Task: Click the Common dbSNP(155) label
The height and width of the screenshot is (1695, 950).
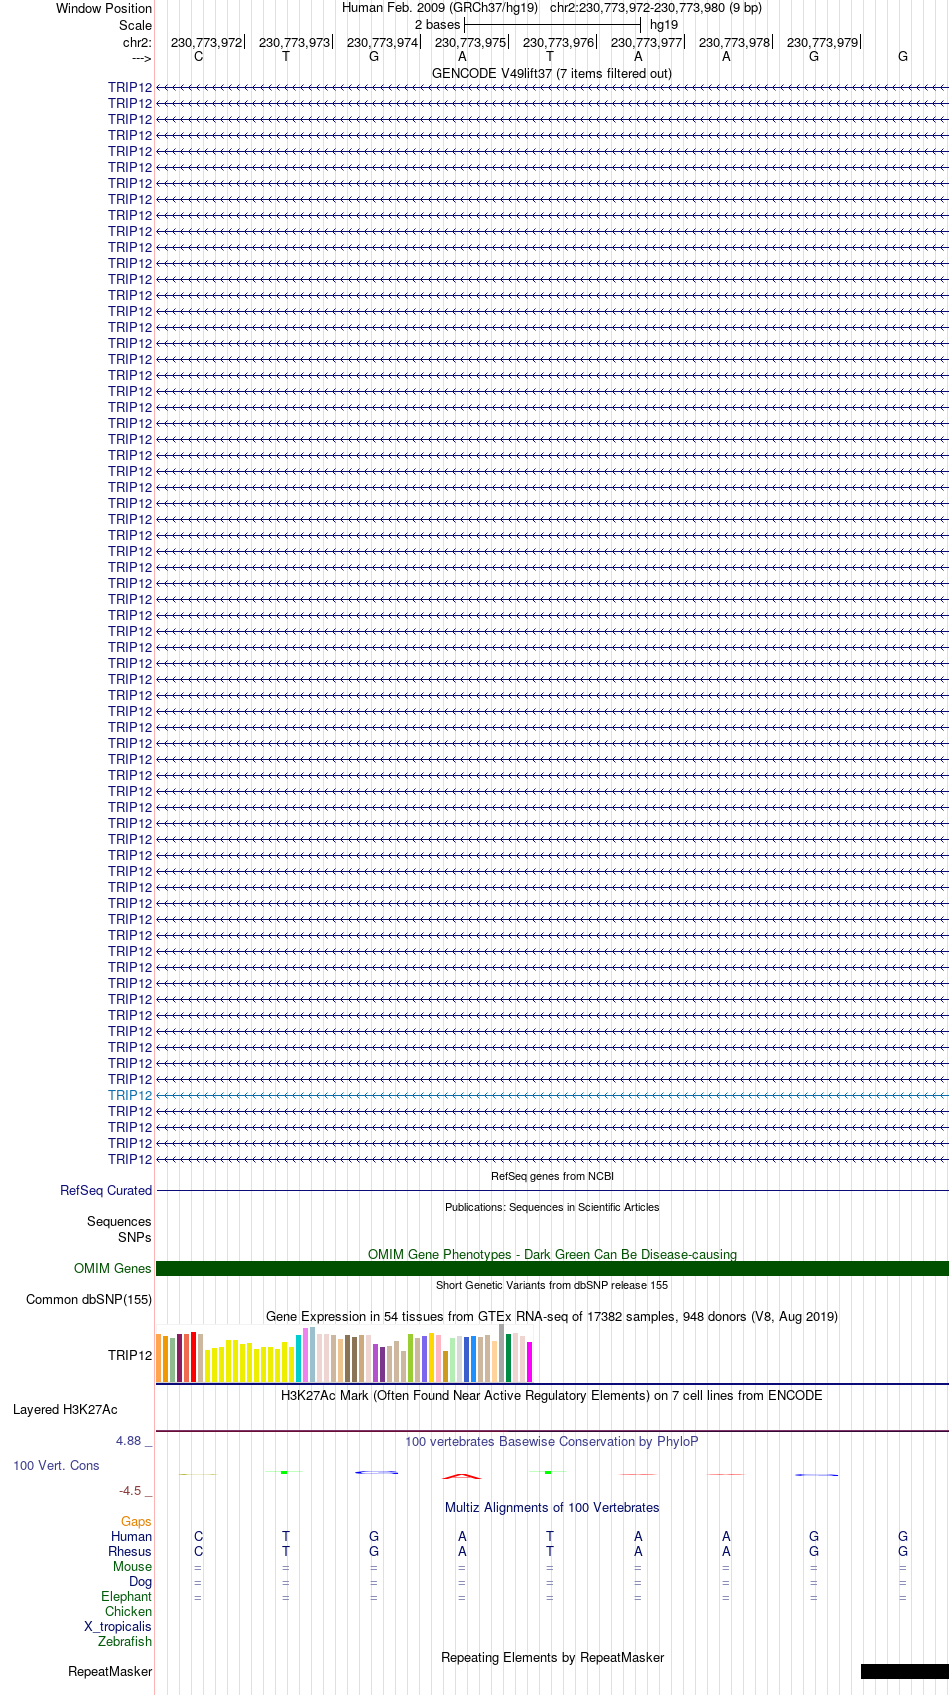Action: [x=89, y=1299]
